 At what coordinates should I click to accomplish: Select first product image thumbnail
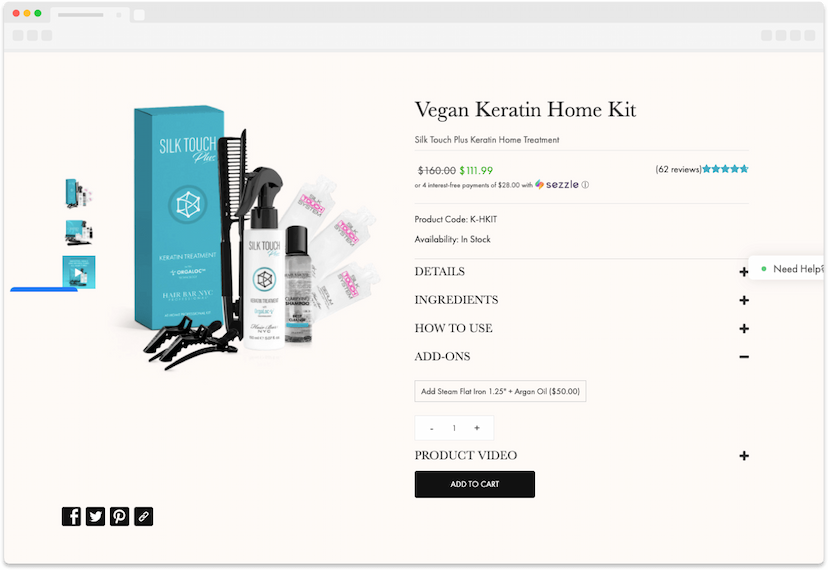click(79, 192)
